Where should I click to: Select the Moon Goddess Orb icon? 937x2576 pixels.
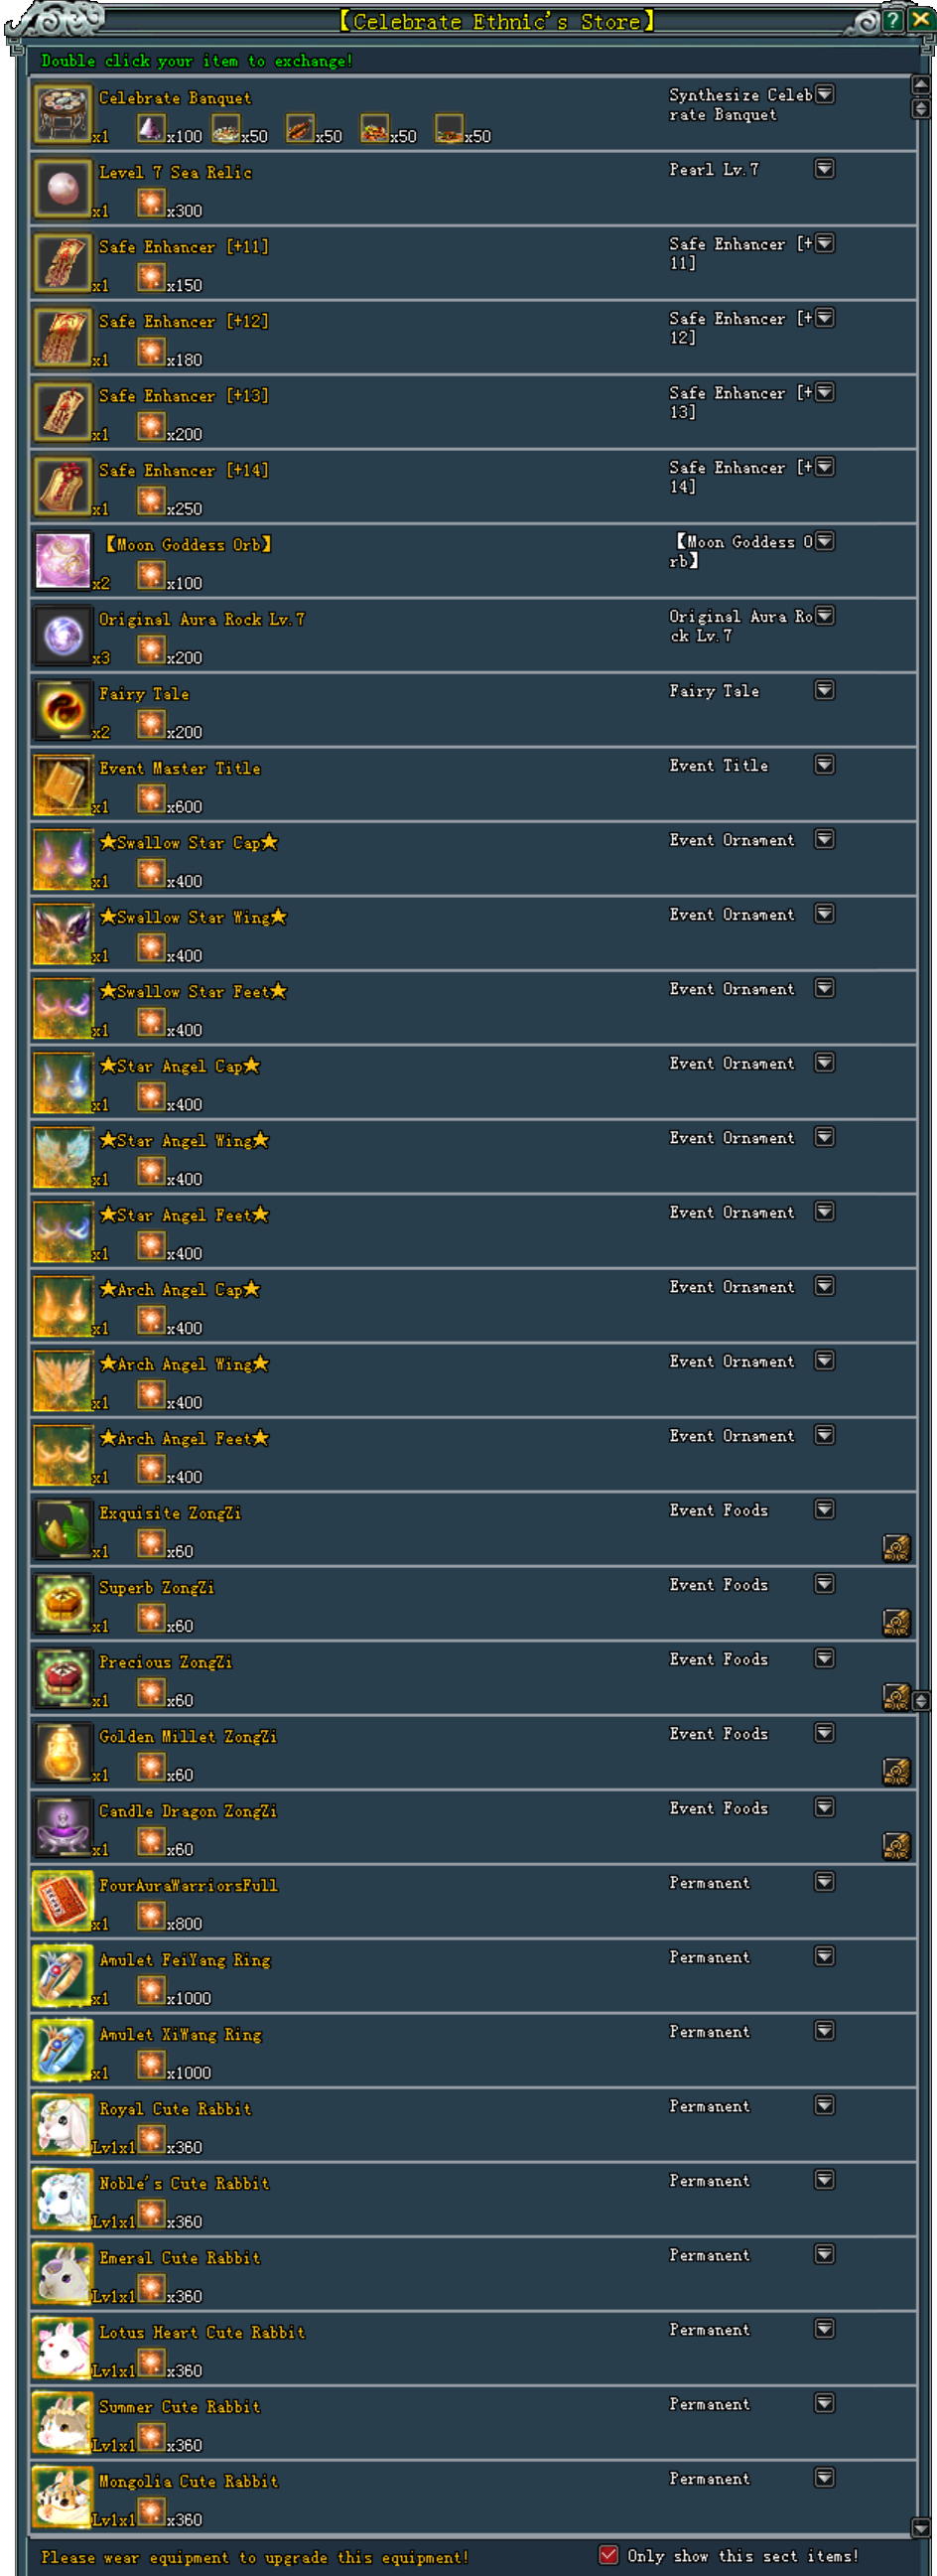click(63, 561)
